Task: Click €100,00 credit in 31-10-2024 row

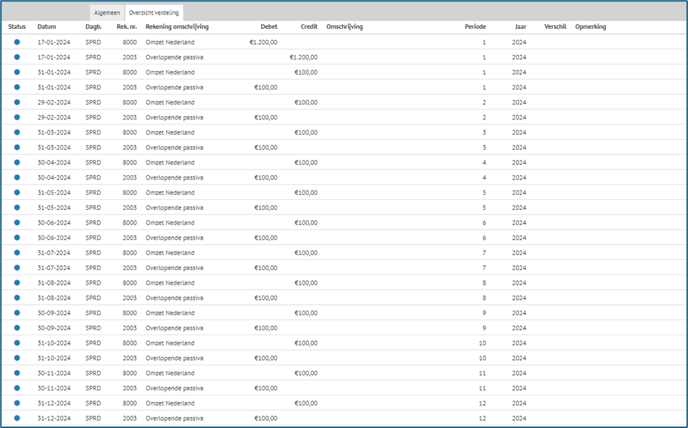Action: pos(306,343)
